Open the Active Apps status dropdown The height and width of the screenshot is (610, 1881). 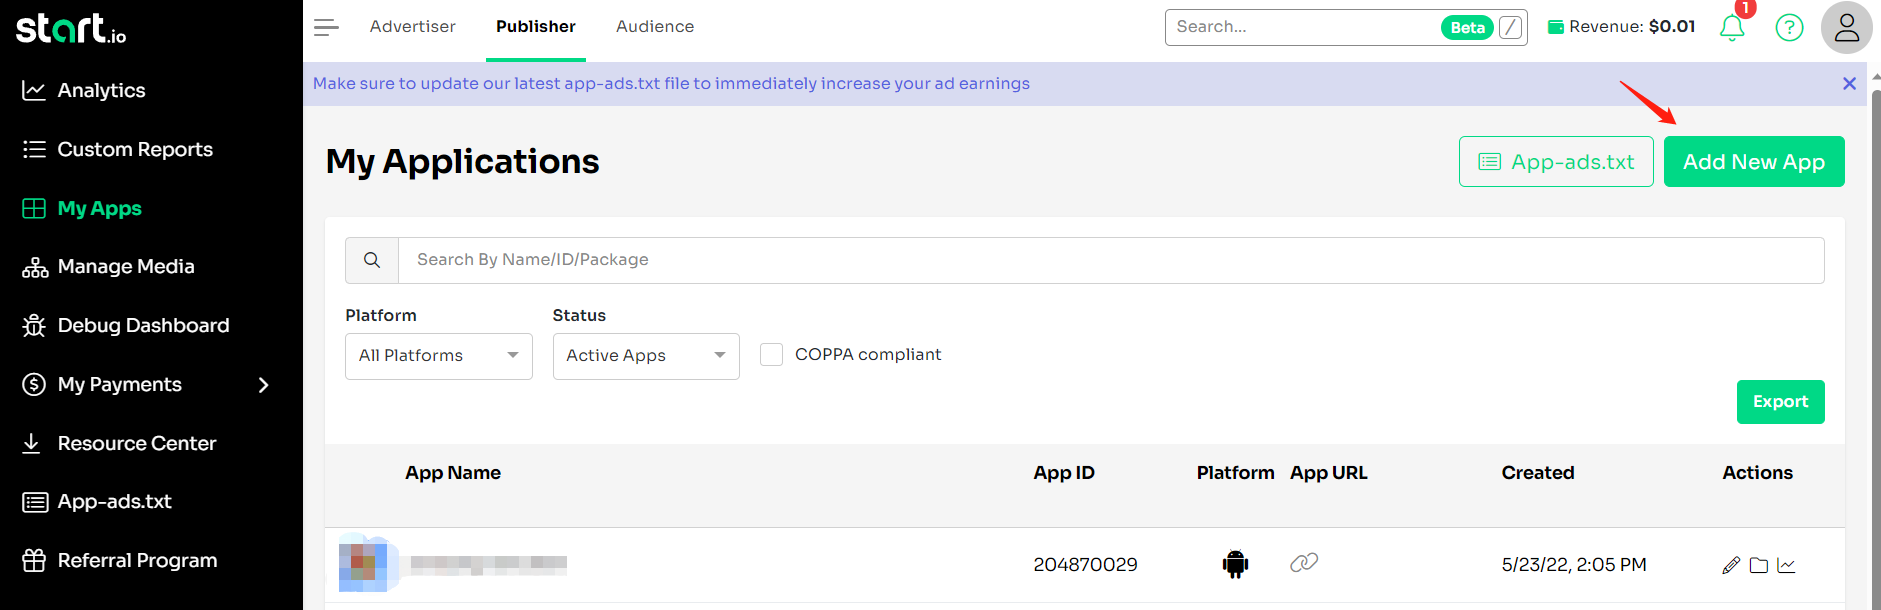(645, 356)
